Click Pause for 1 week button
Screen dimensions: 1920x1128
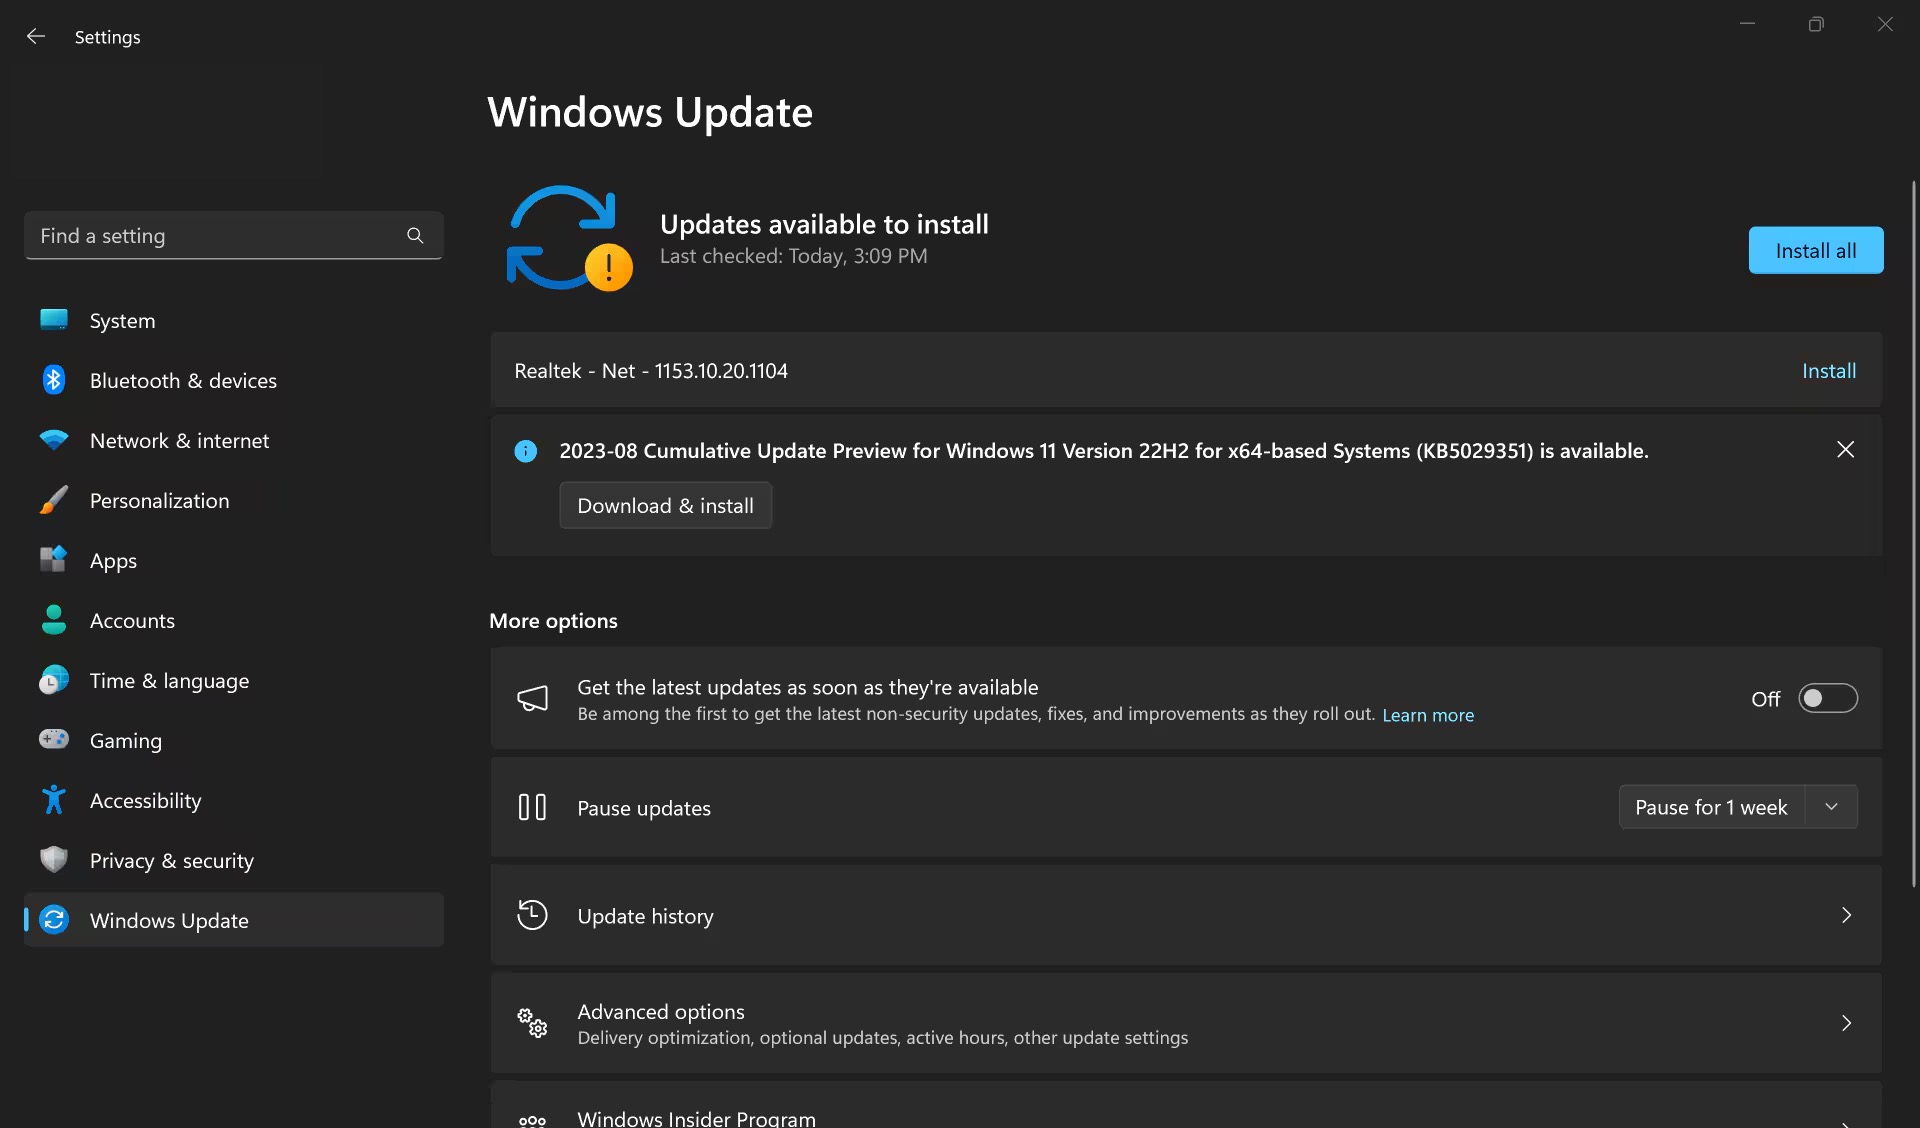pyautogui.click(x=1711, y=807)
